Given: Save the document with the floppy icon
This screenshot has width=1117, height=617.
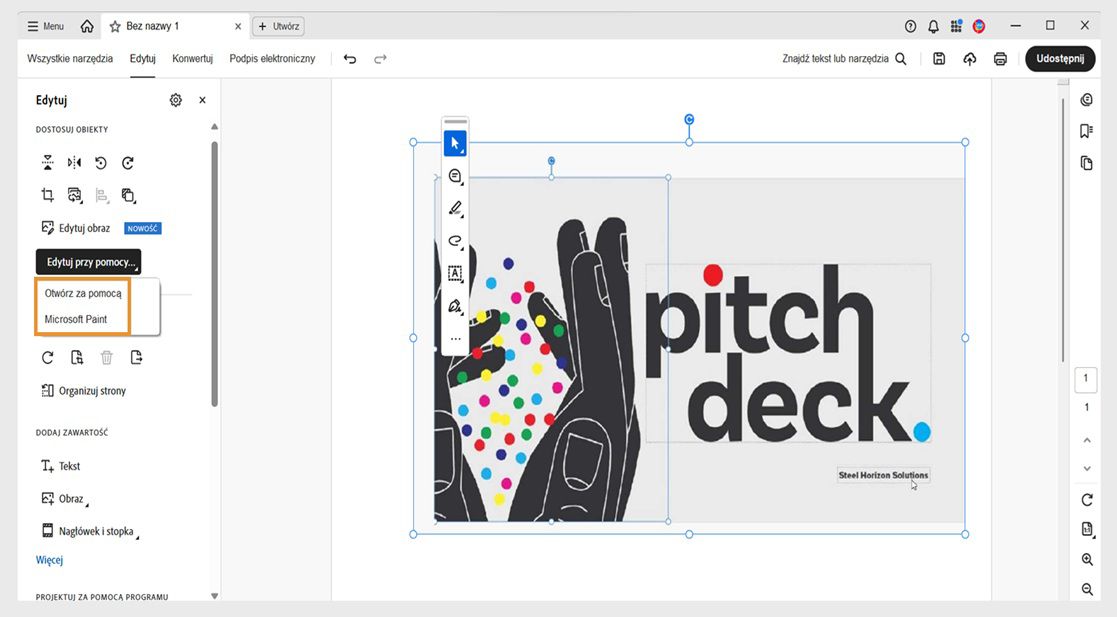Looking at the screenshot, I should pos(939,59).
